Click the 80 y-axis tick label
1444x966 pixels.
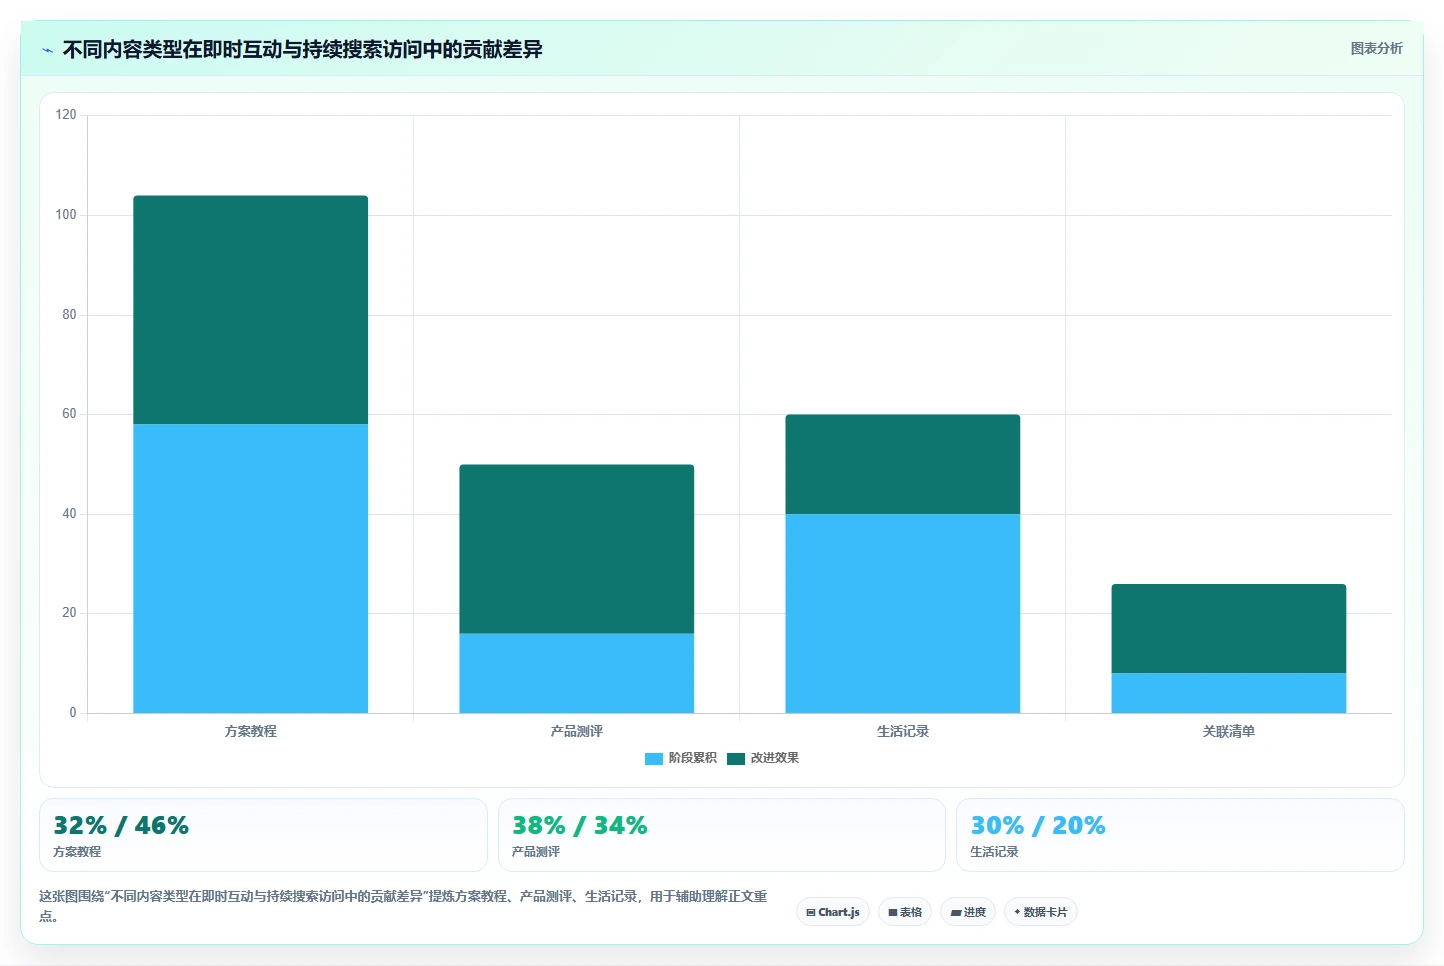[69, 314]
